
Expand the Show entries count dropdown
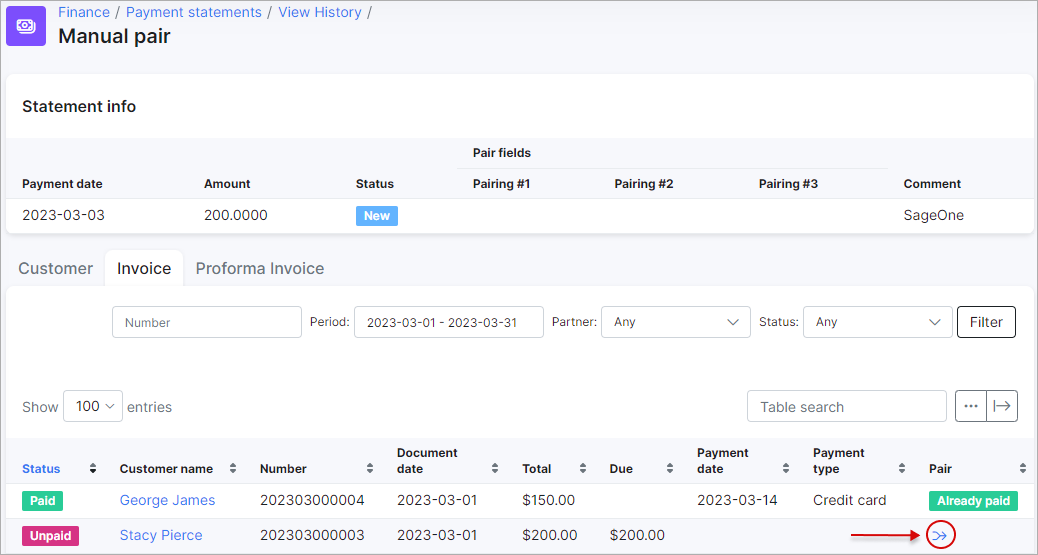pyautogui.click(x=93, y=406)
